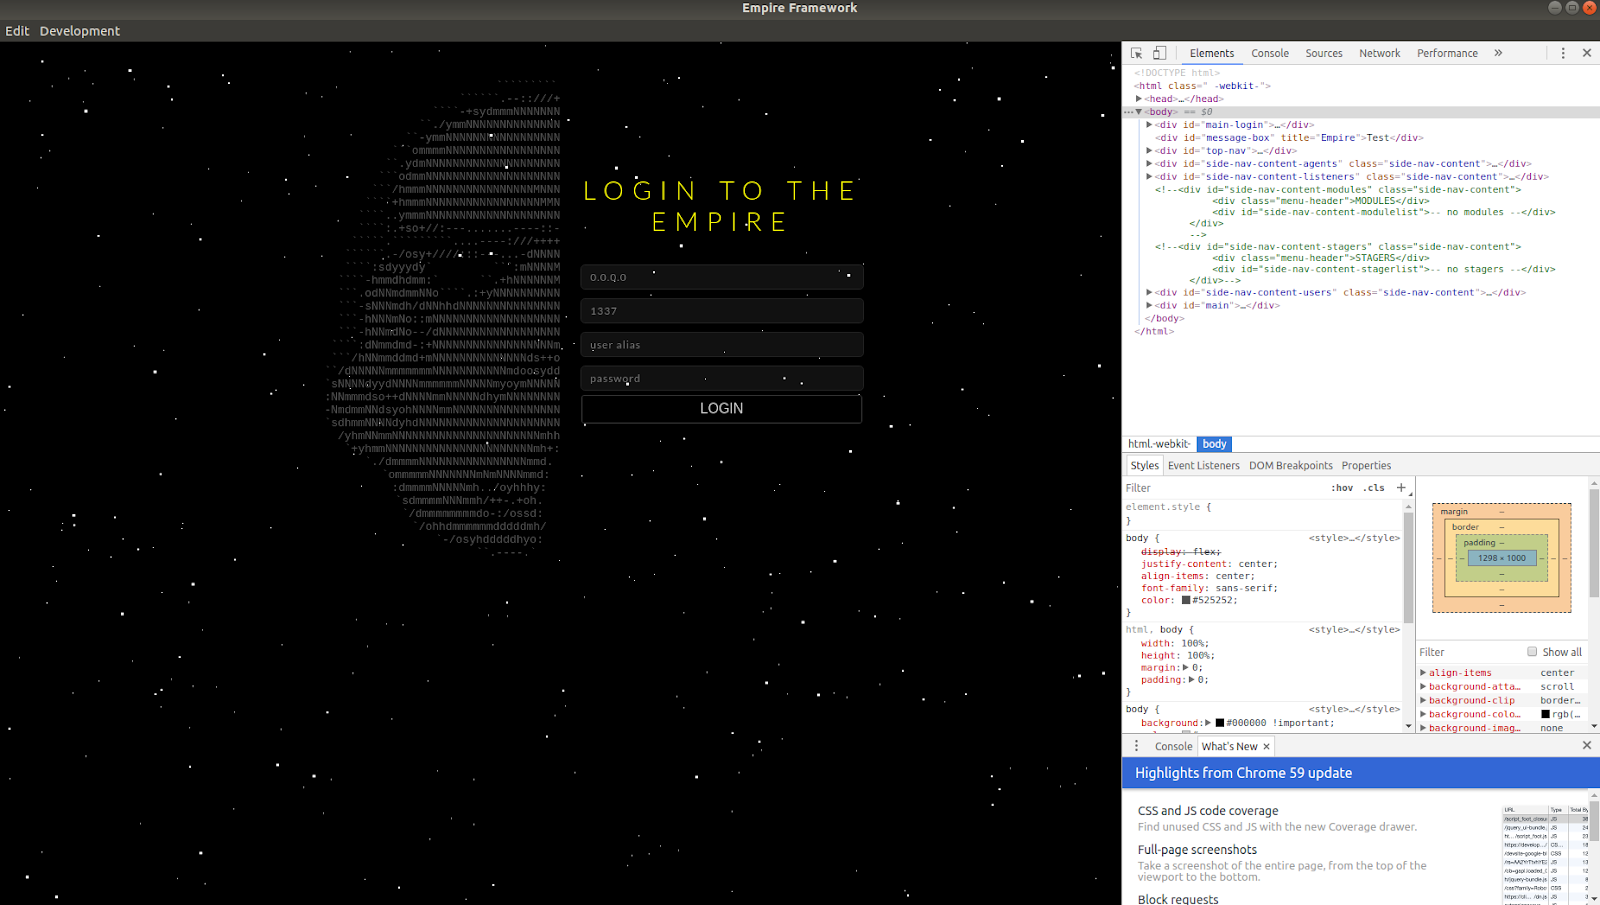Close the DevTools panel

tap(1587, 53)
